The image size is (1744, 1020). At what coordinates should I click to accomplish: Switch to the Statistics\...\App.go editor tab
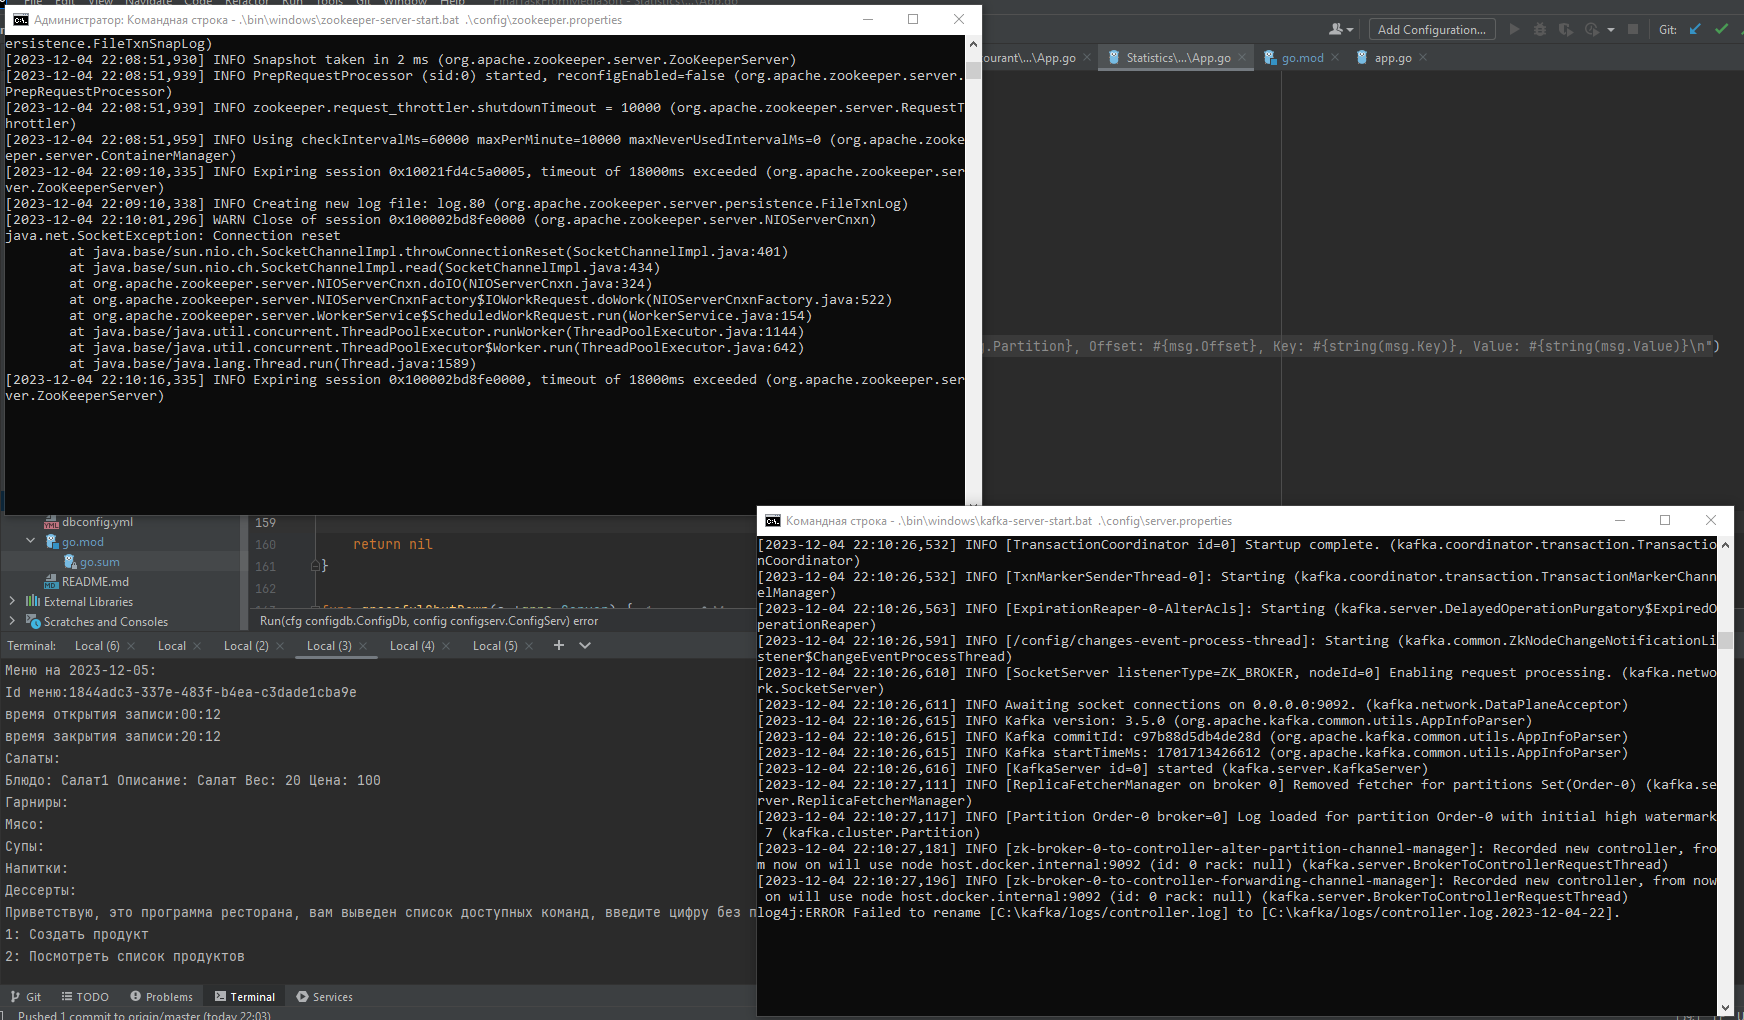[x=1178, y=58]
